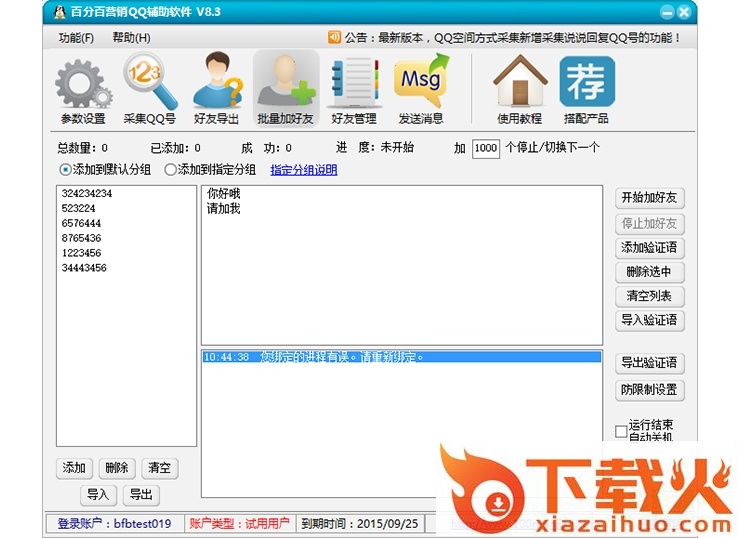The width and height of the screenshot is (740, 538).
Task: Click the 导出 button below QQ list
Action: click(141, 495)
